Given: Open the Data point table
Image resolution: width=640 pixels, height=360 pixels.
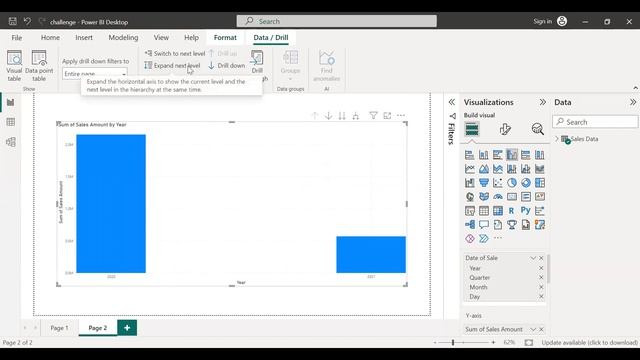Looking at the screenshot, I should click(39, 66).
